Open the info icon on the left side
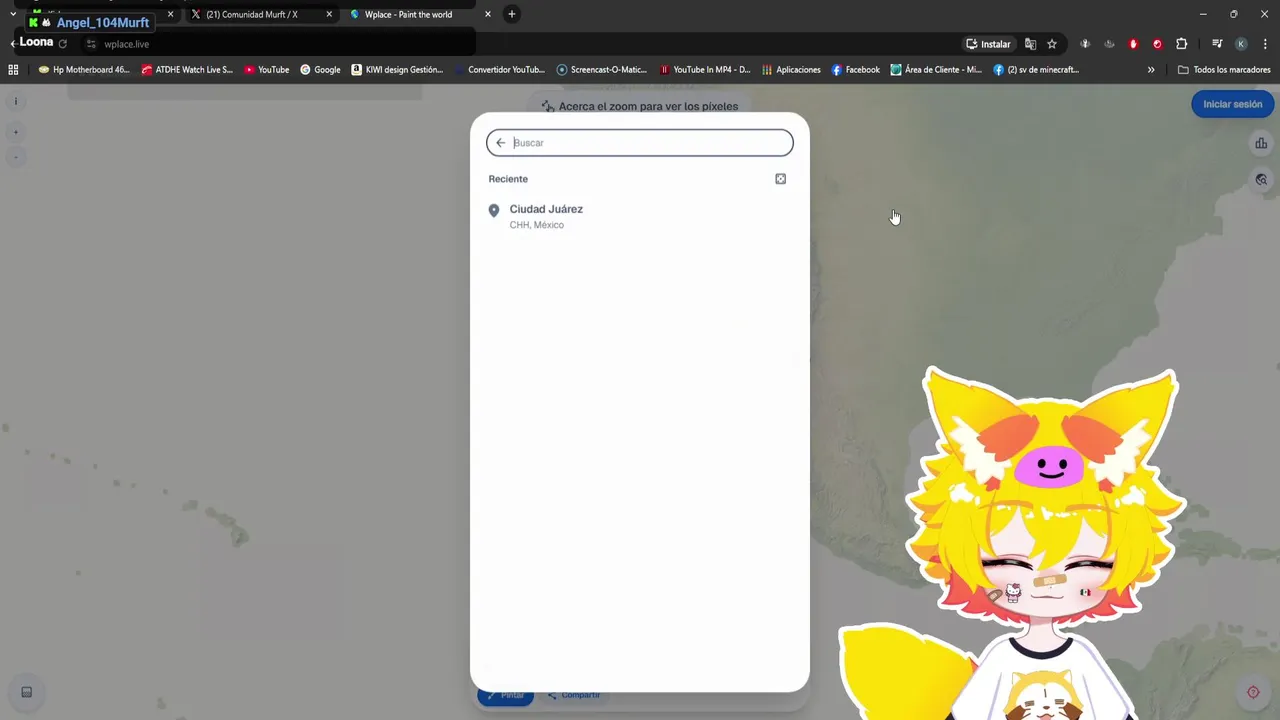 (15, 101)
